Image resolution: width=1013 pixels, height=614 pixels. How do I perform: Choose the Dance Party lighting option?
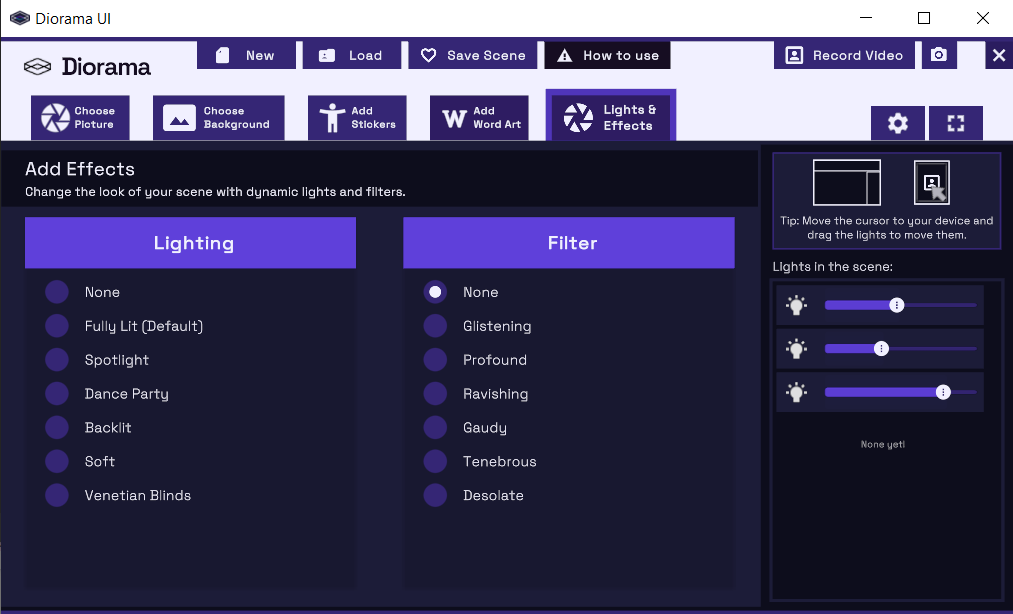(x=57, y=394)
